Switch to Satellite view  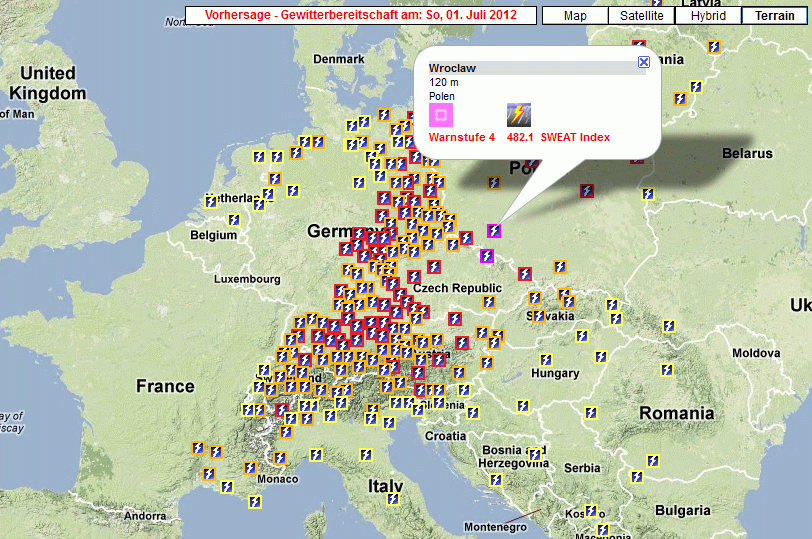click(642, 16)
